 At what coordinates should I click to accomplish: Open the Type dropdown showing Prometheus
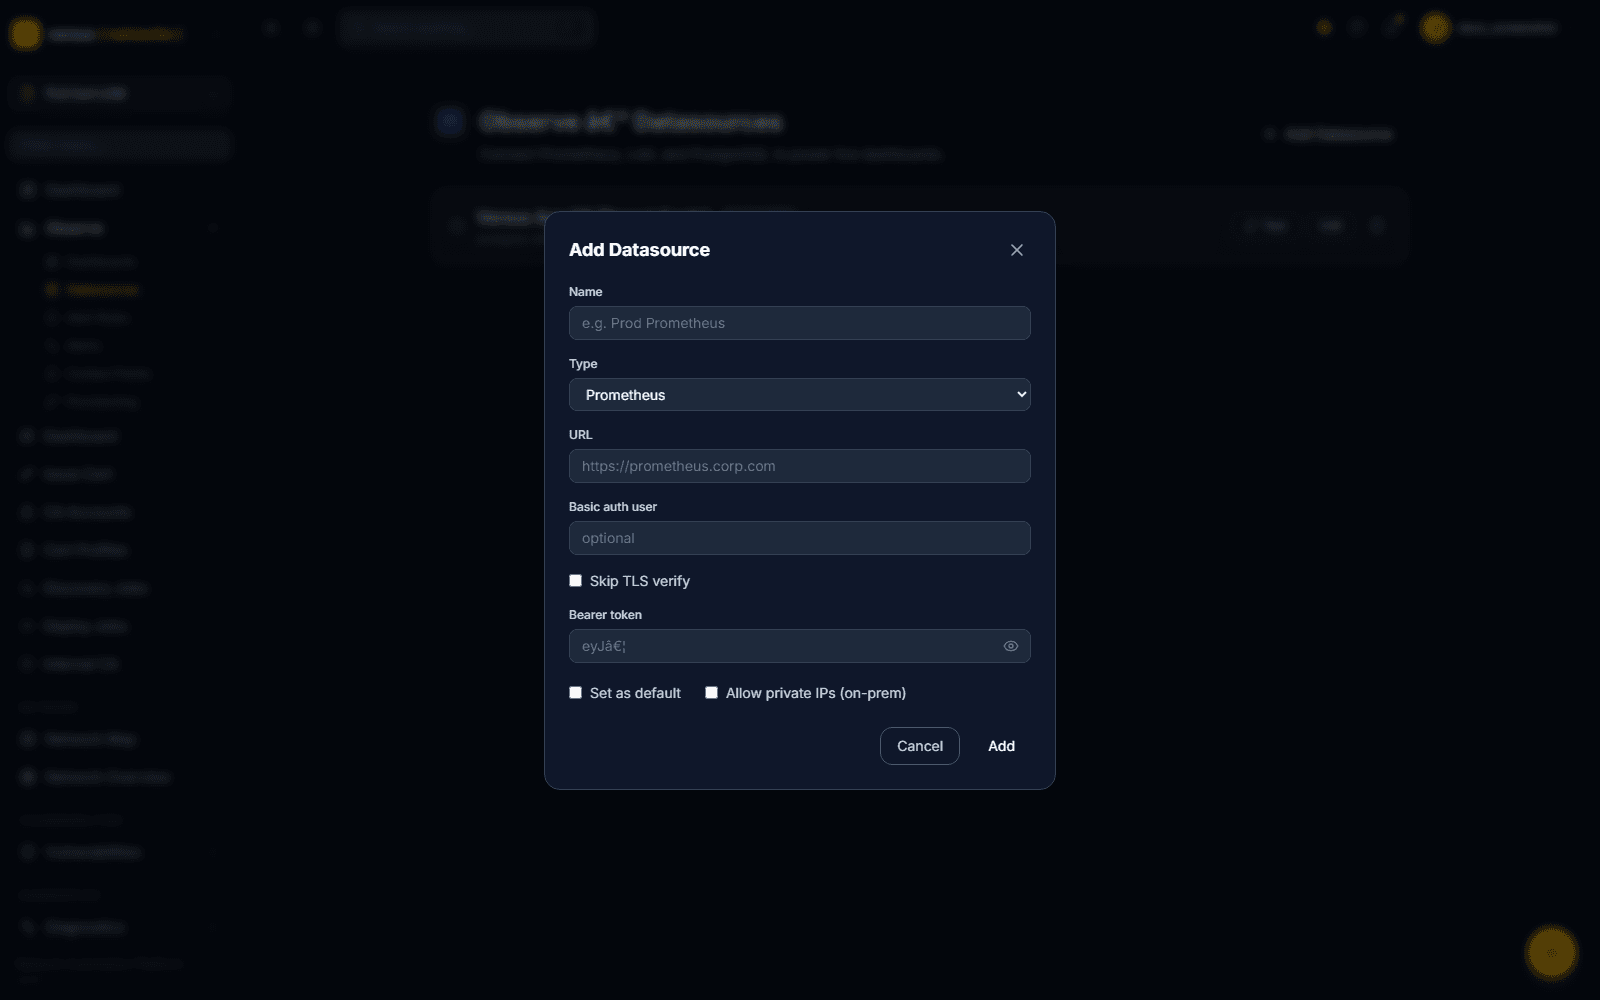[x=799, y=394]
